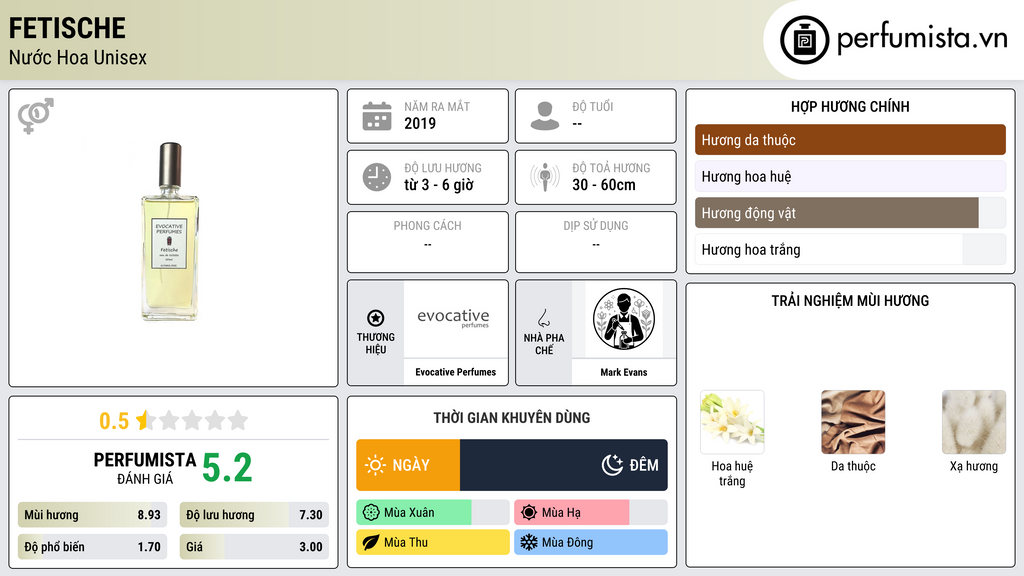Click the flower icon next to Mùa Xuân
The width and height of the screenshot is (1024, 576).
(371, 513)
